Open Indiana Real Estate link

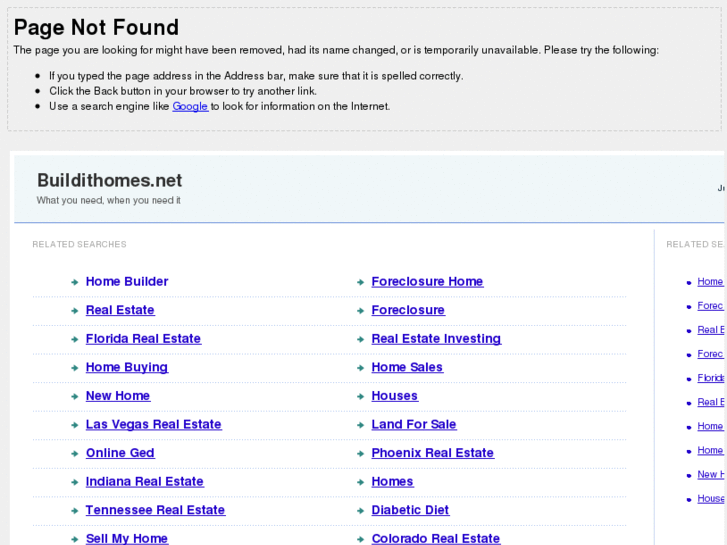pyautogui.click(x=144, y=481)
